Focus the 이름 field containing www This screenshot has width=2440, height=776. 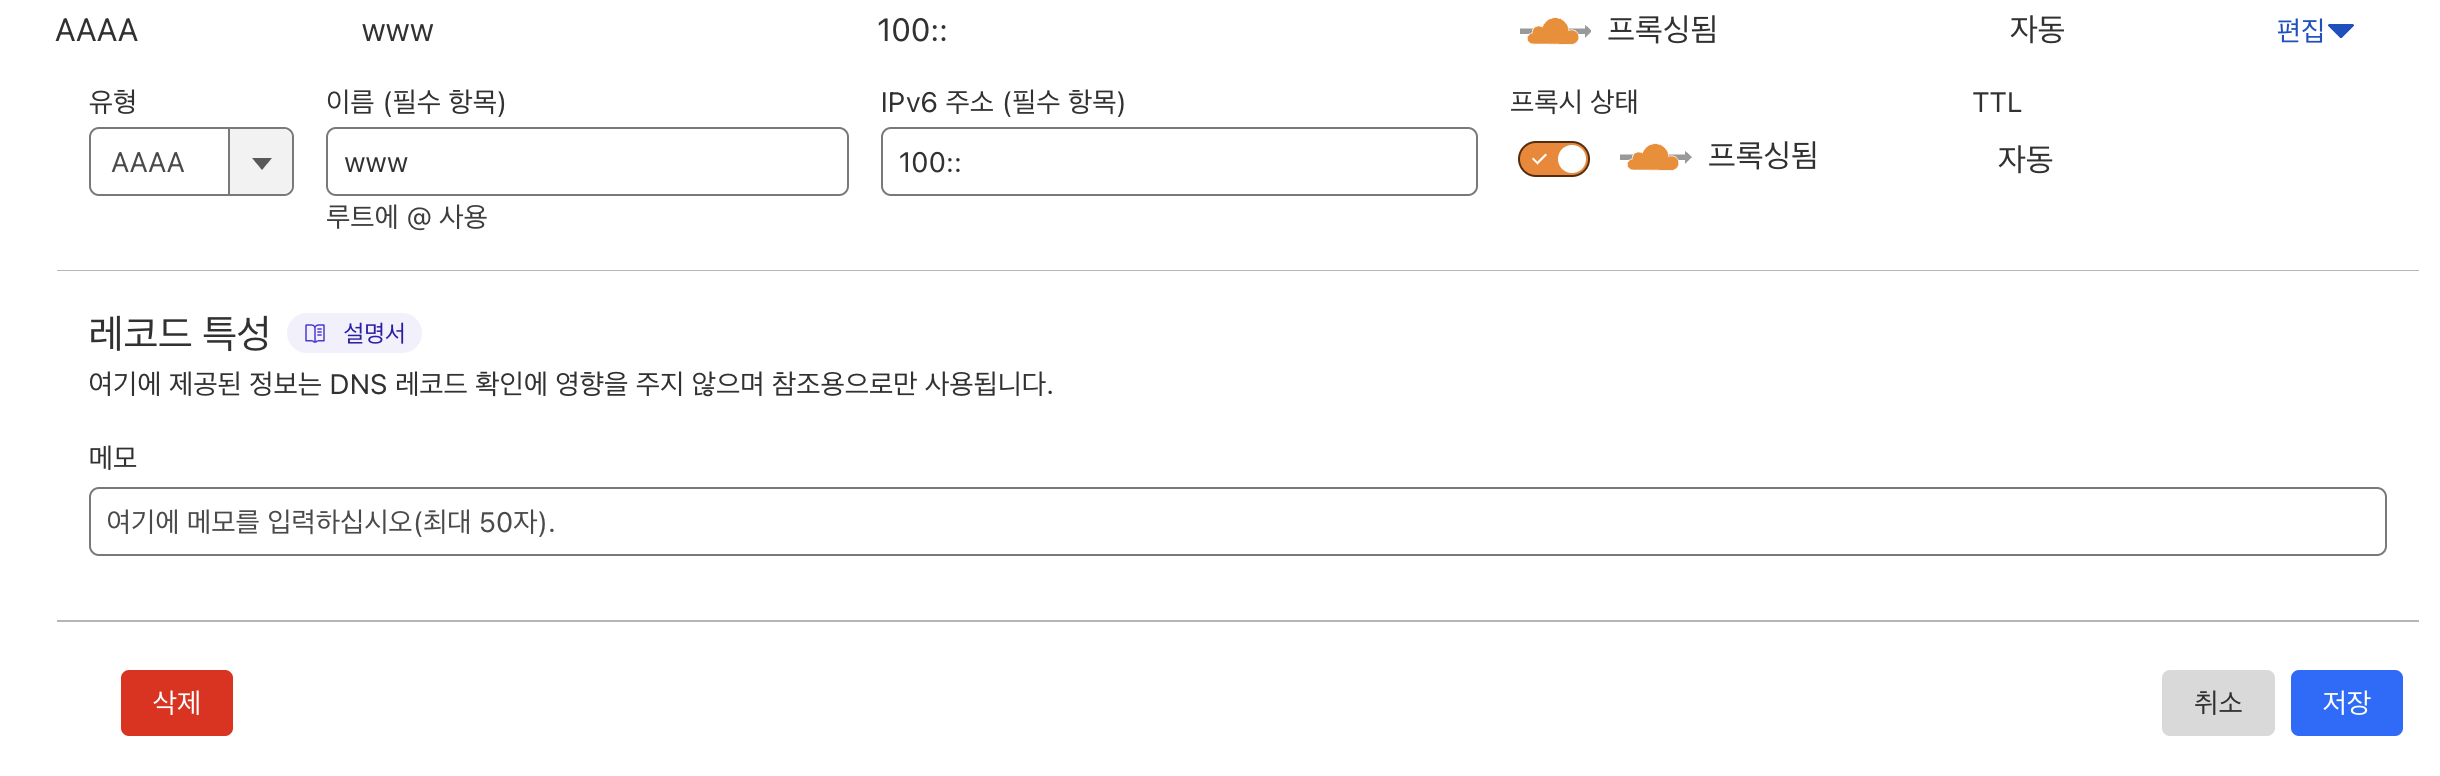tap(587, 162)
